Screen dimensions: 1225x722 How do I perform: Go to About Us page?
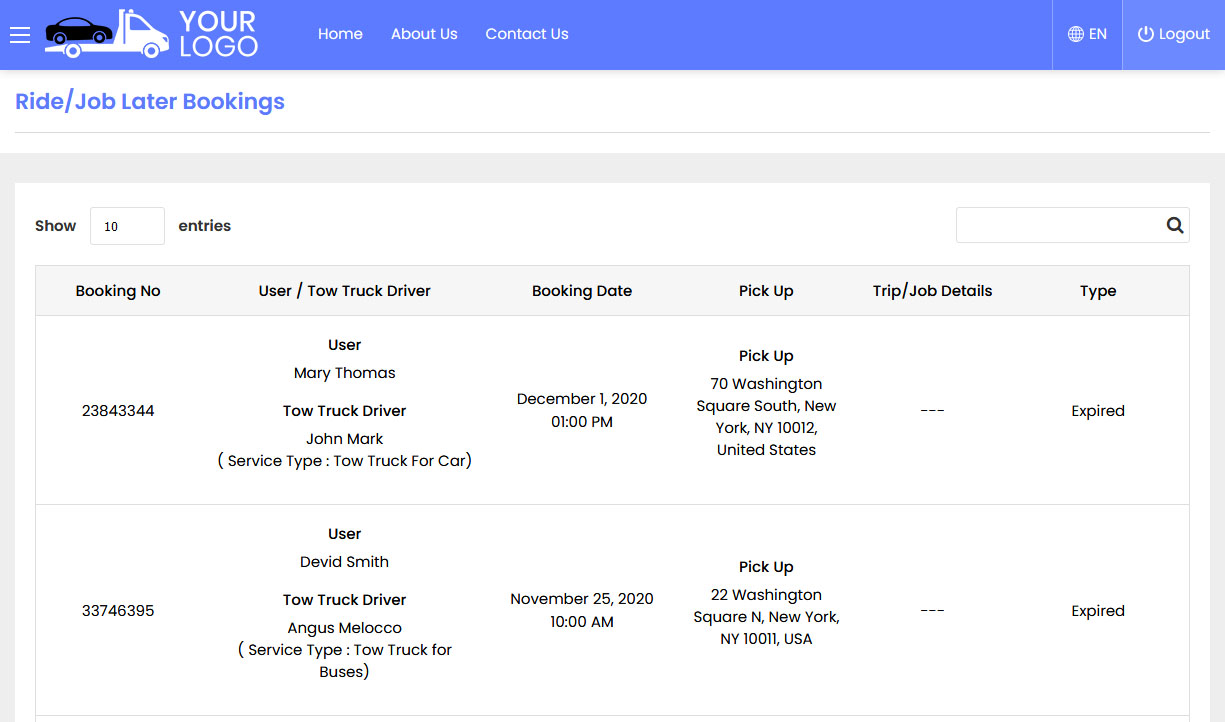pyautogui.click(x=424, y=34)
